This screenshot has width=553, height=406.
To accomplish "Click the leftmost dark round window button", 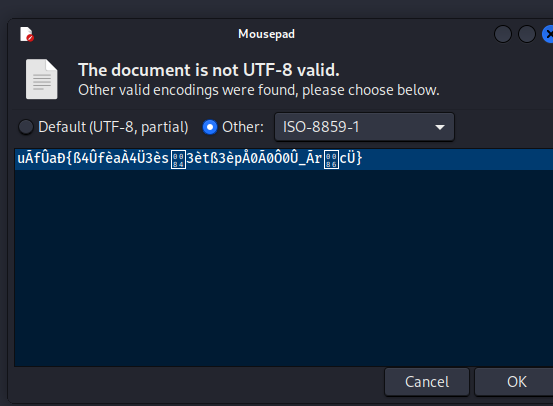I will point(503,34).
